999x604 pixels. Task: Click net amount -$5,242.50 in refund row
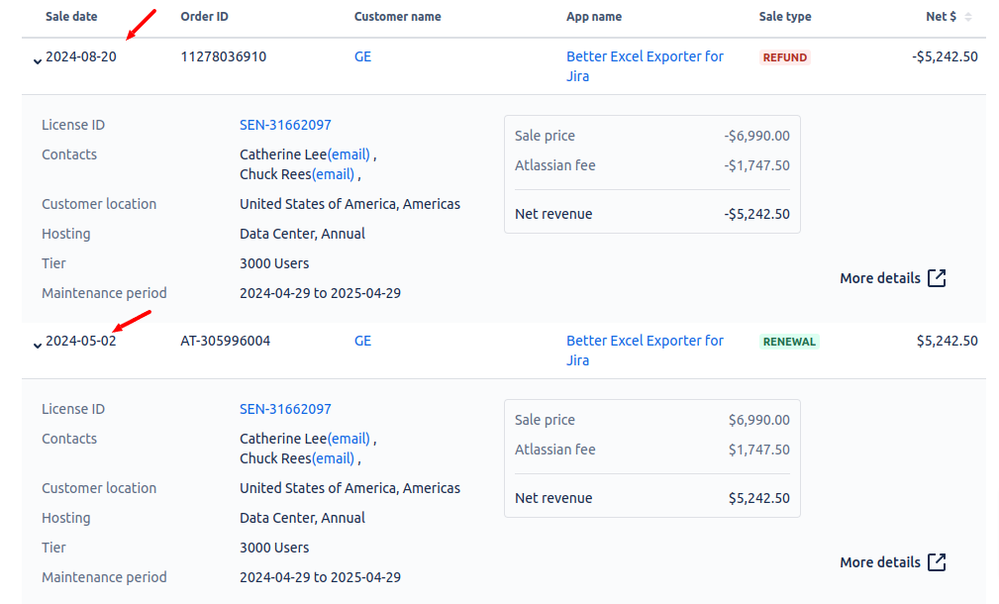(x=945, y=57)
